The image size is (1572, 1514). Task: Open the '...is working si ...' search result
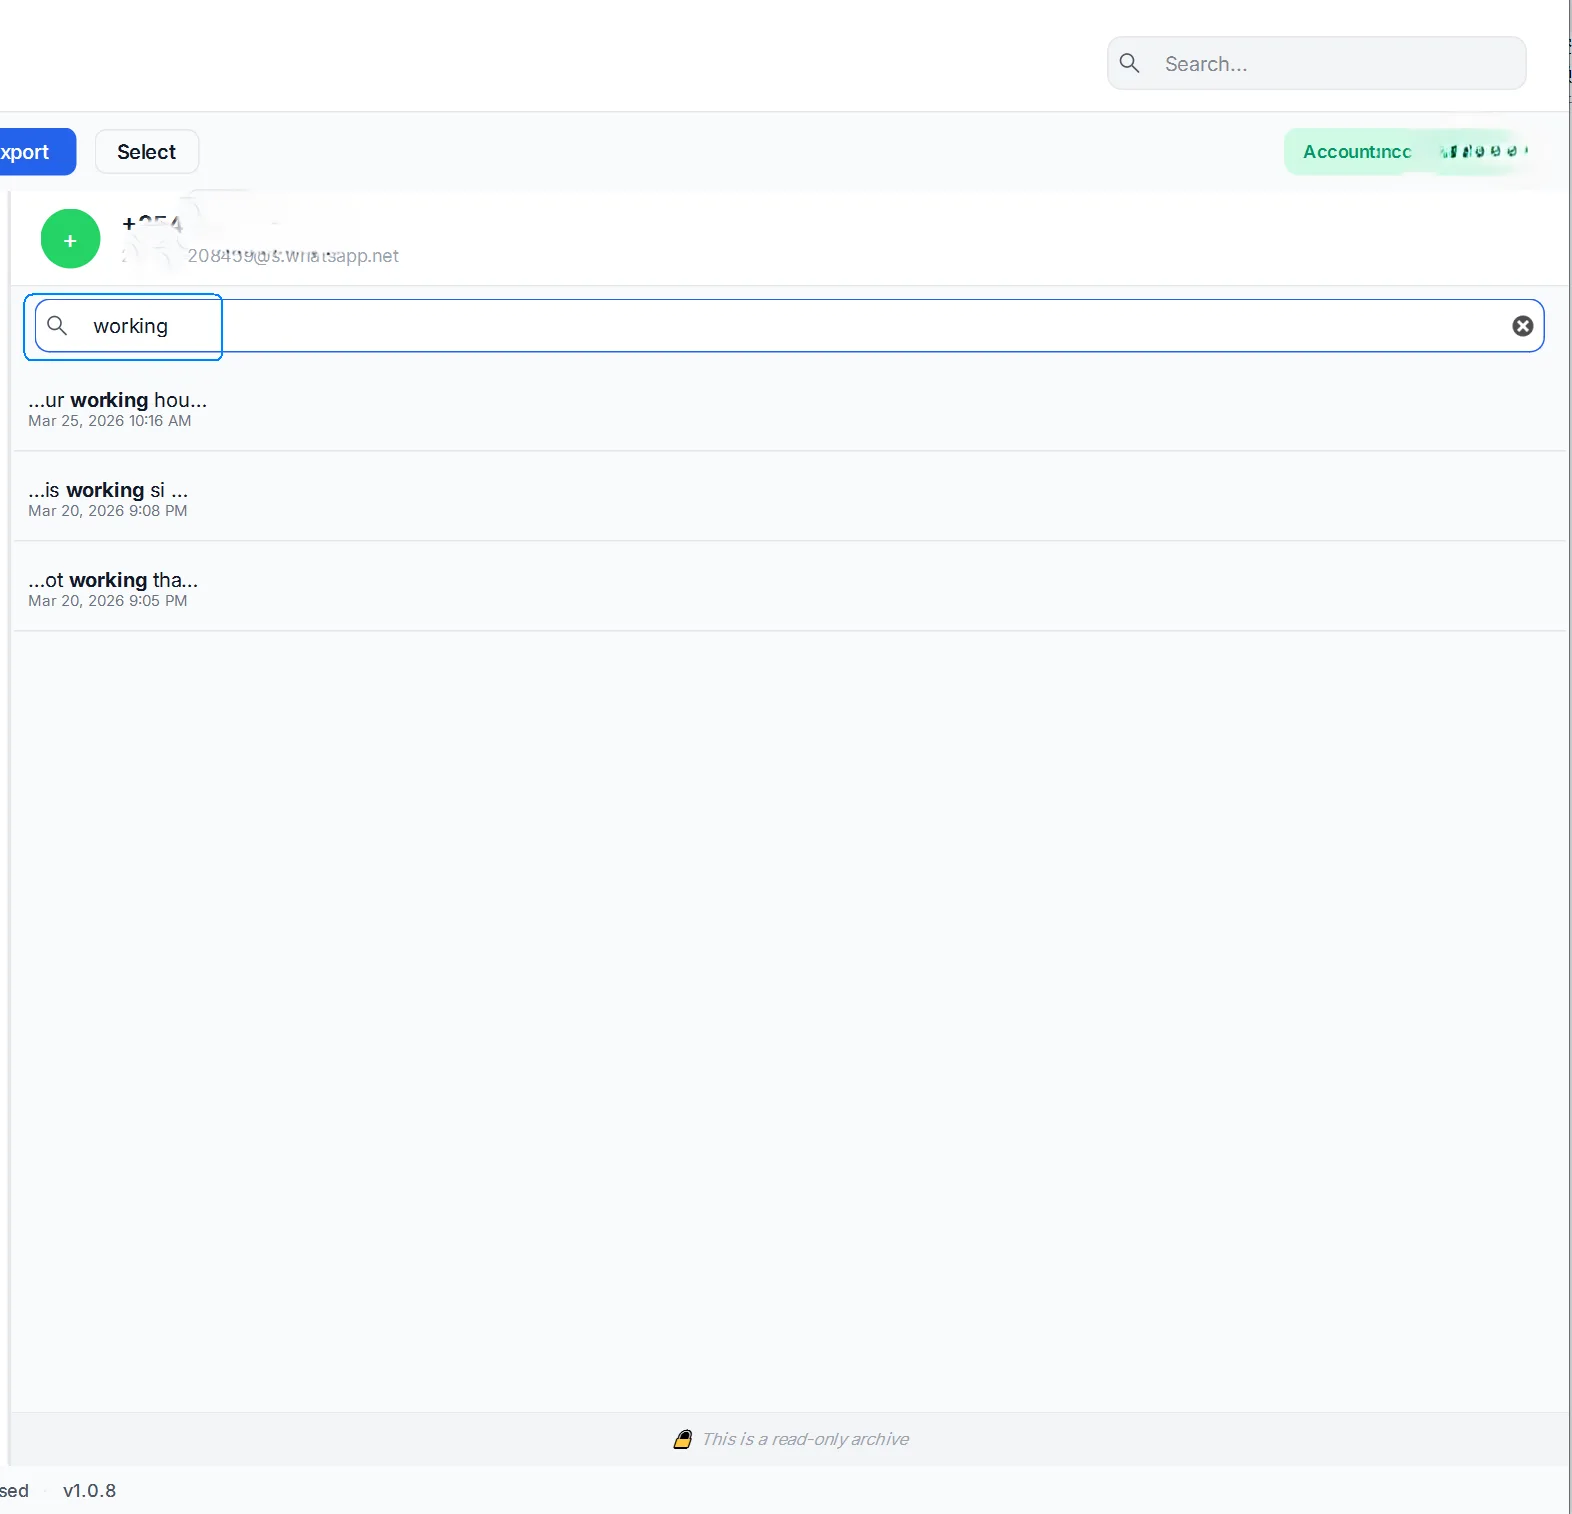pyautogui.click(x=790, y=498)
